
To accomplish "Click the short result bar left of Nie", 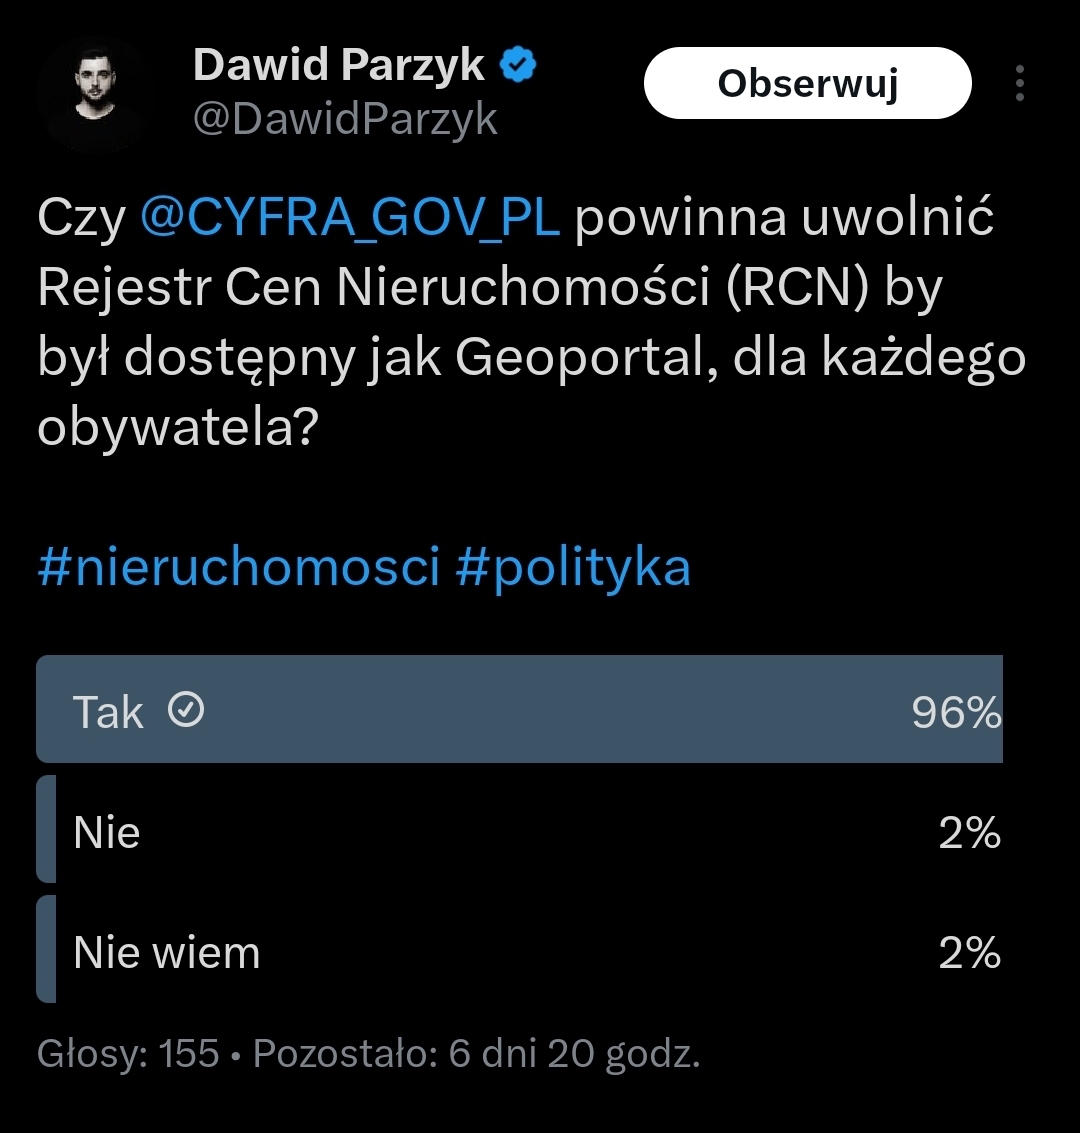I will [46, 829].
